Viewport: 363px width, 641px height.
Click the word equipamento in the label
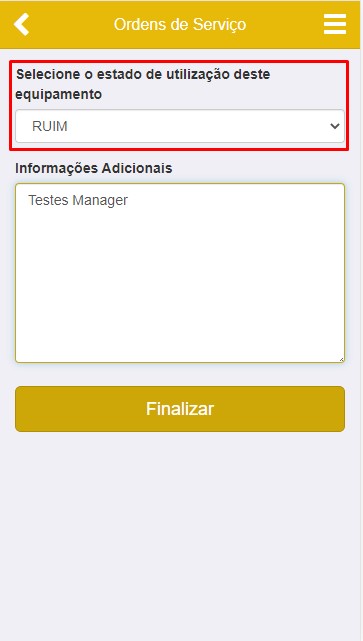58,94
